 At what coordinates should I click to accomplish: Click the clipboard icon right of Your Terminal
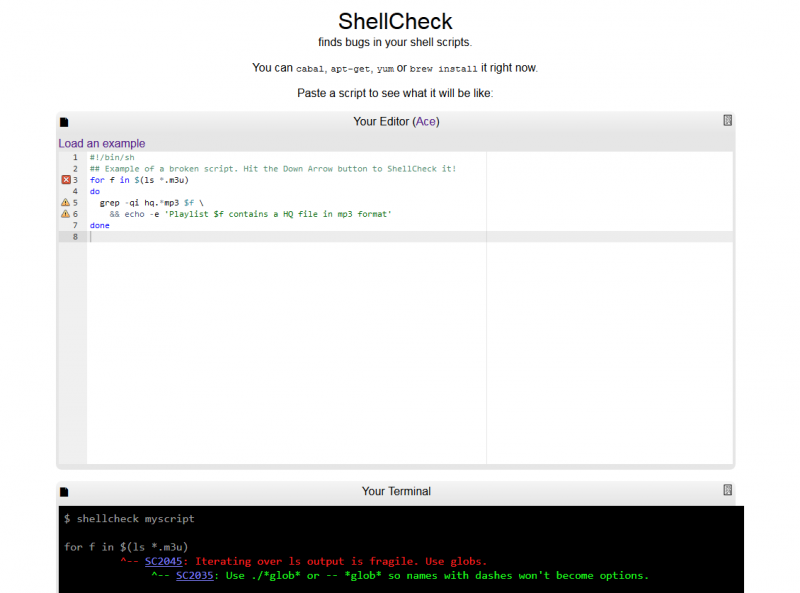click(728, 490)
